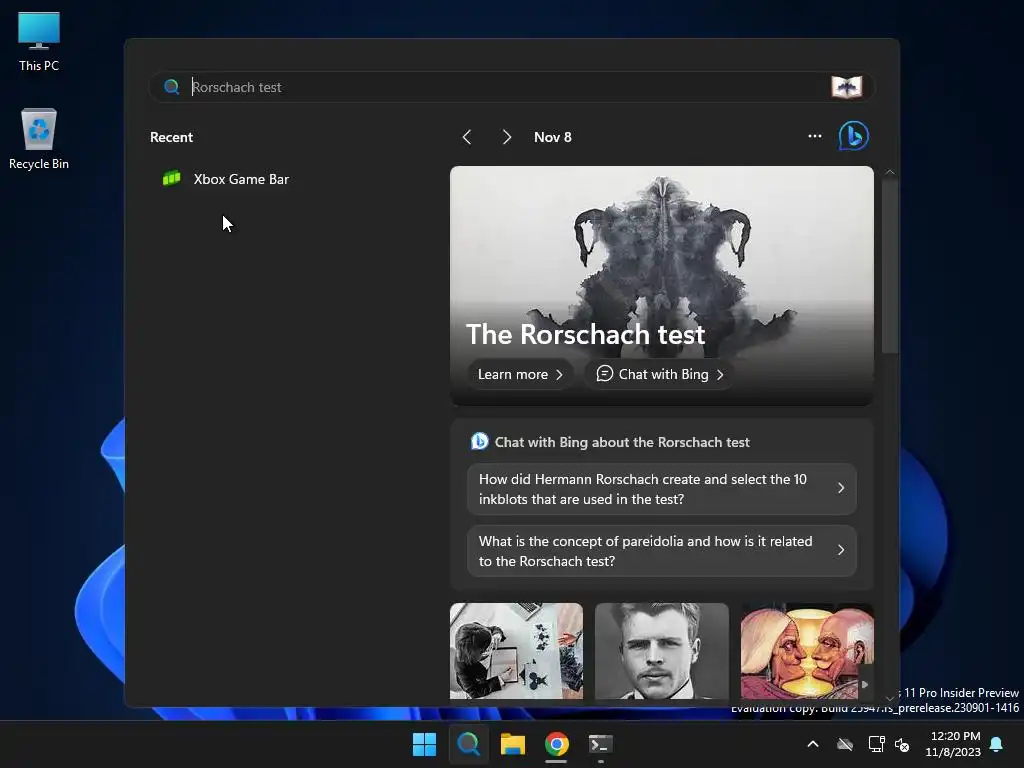Click the Recent heading text
Viewport: 1024px width, 768px height.
[x=171, y=137]
